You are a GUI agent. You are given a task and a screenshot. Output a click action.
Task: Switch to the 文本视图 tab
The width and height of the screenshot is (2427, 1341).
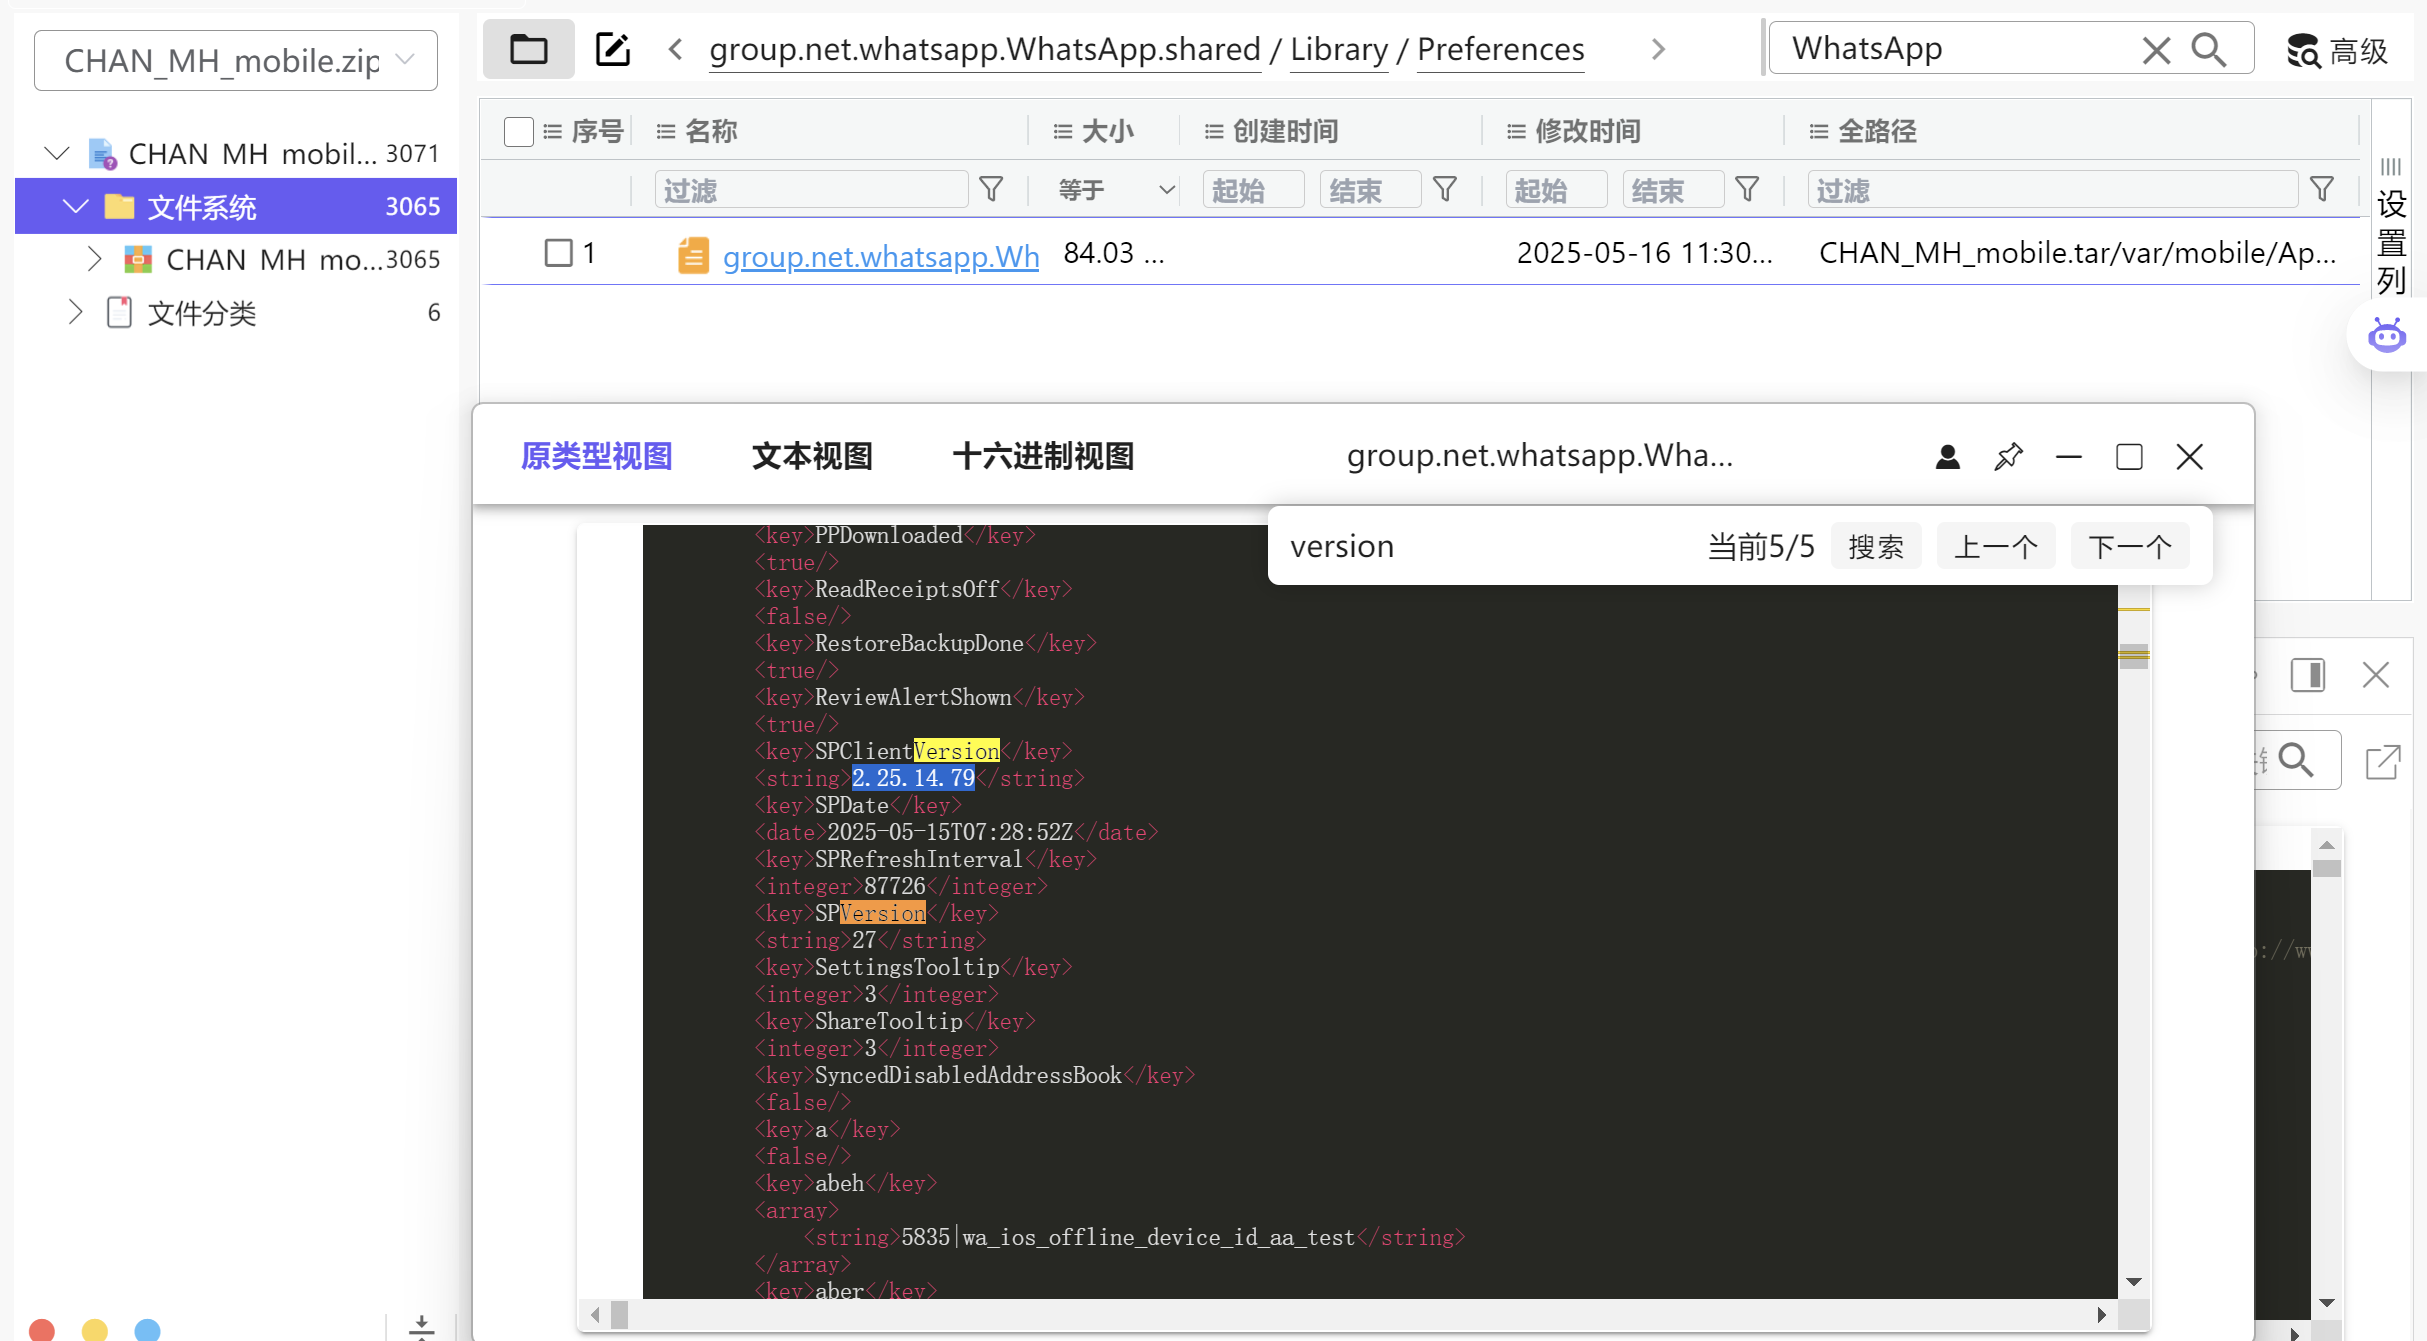pos(811,456)
